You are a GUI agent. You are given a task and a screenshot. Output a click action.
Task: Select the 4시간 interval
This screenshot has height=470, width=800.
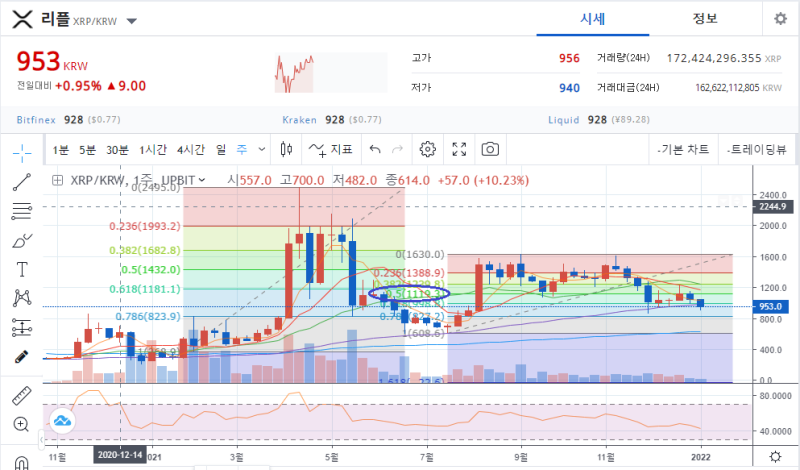[x=191, y=150]
